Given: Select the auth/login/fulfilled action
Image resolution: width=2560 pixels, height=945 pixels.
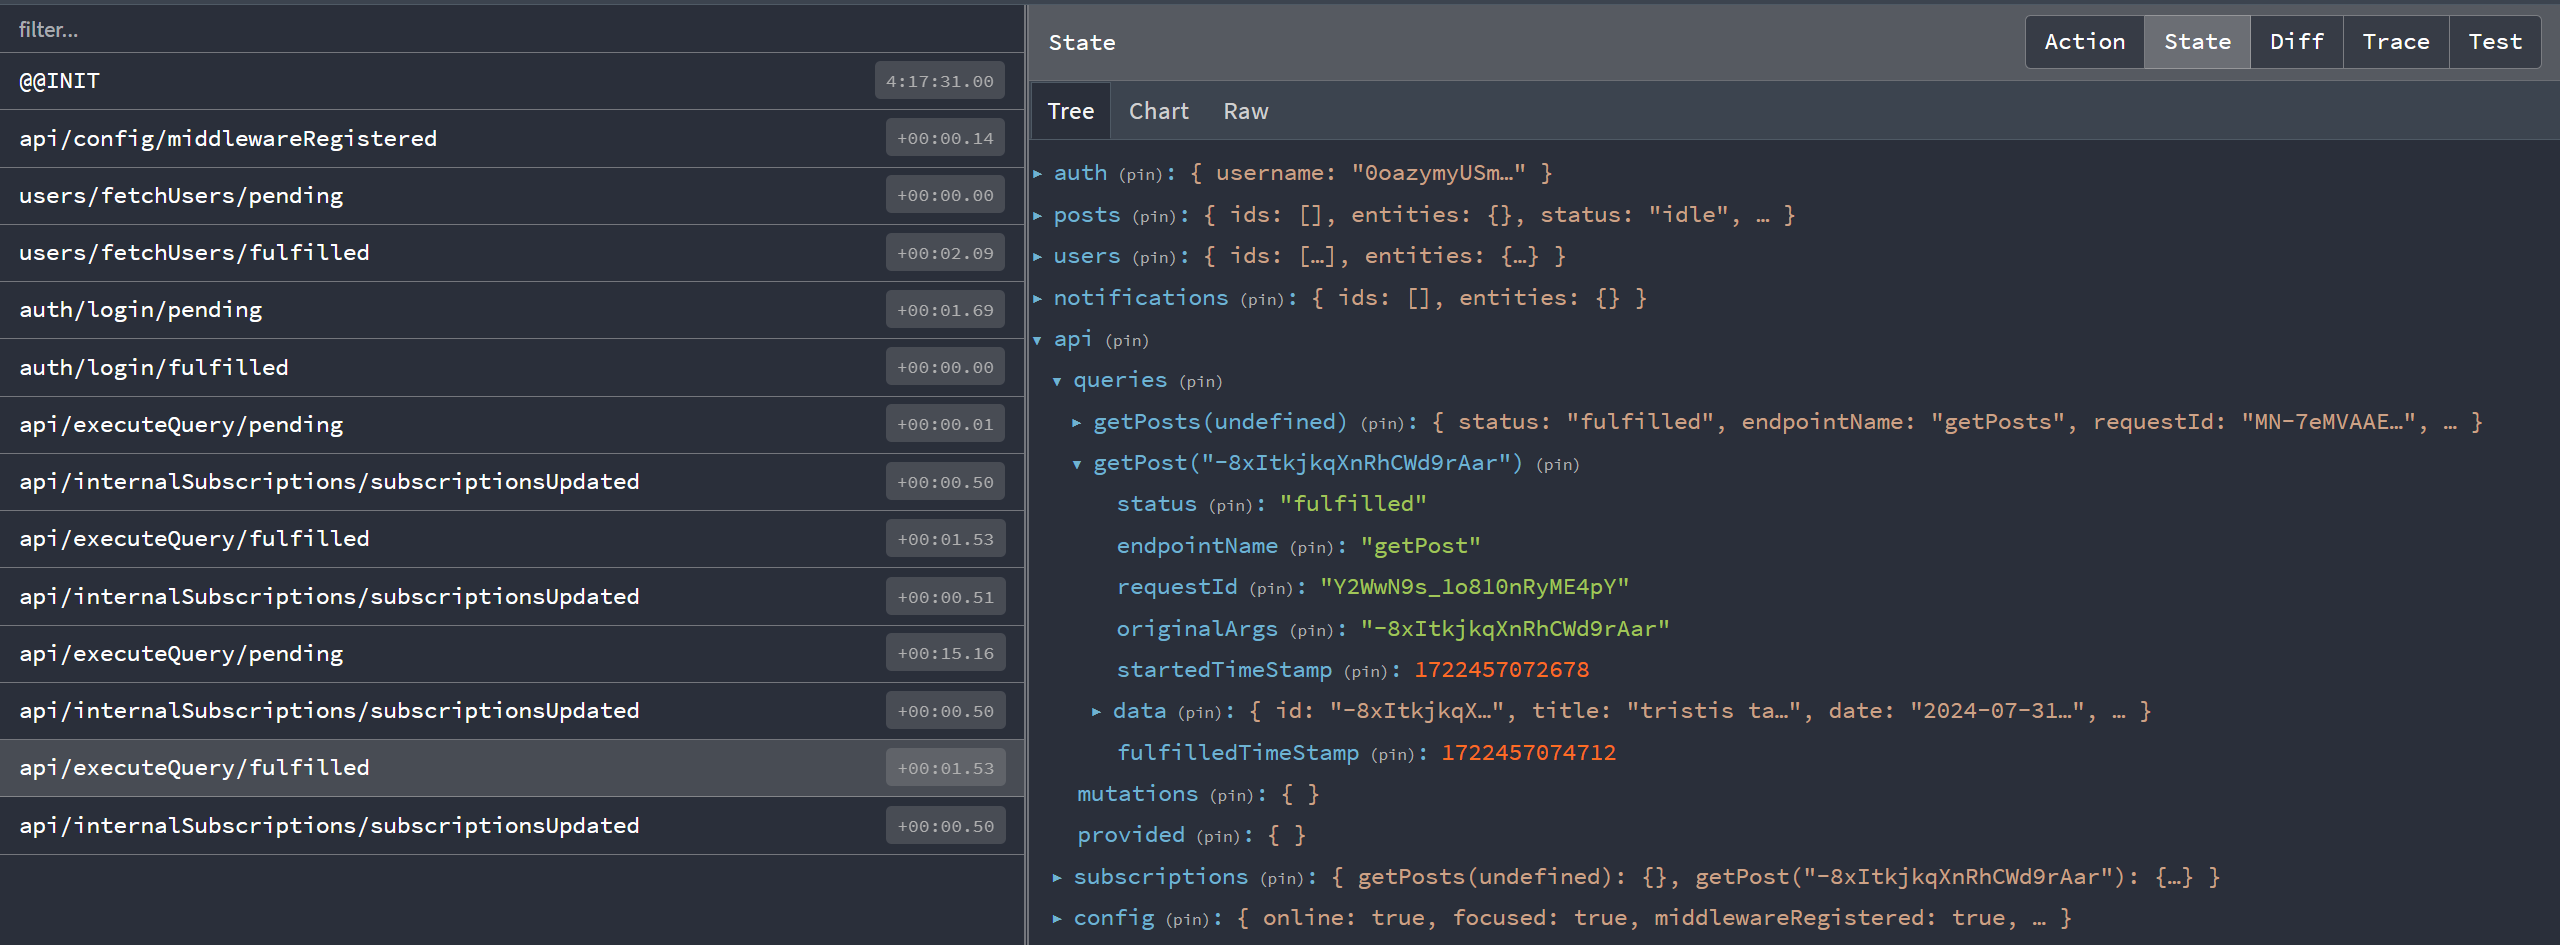Looking at the screenshot, I should pyautogui.click(x=153, y=366).
